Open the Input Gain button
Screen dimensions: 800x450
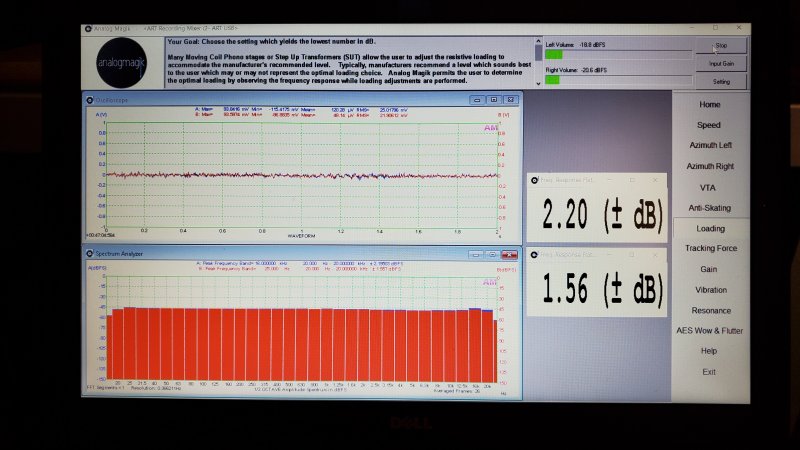(x=721, y=64)
